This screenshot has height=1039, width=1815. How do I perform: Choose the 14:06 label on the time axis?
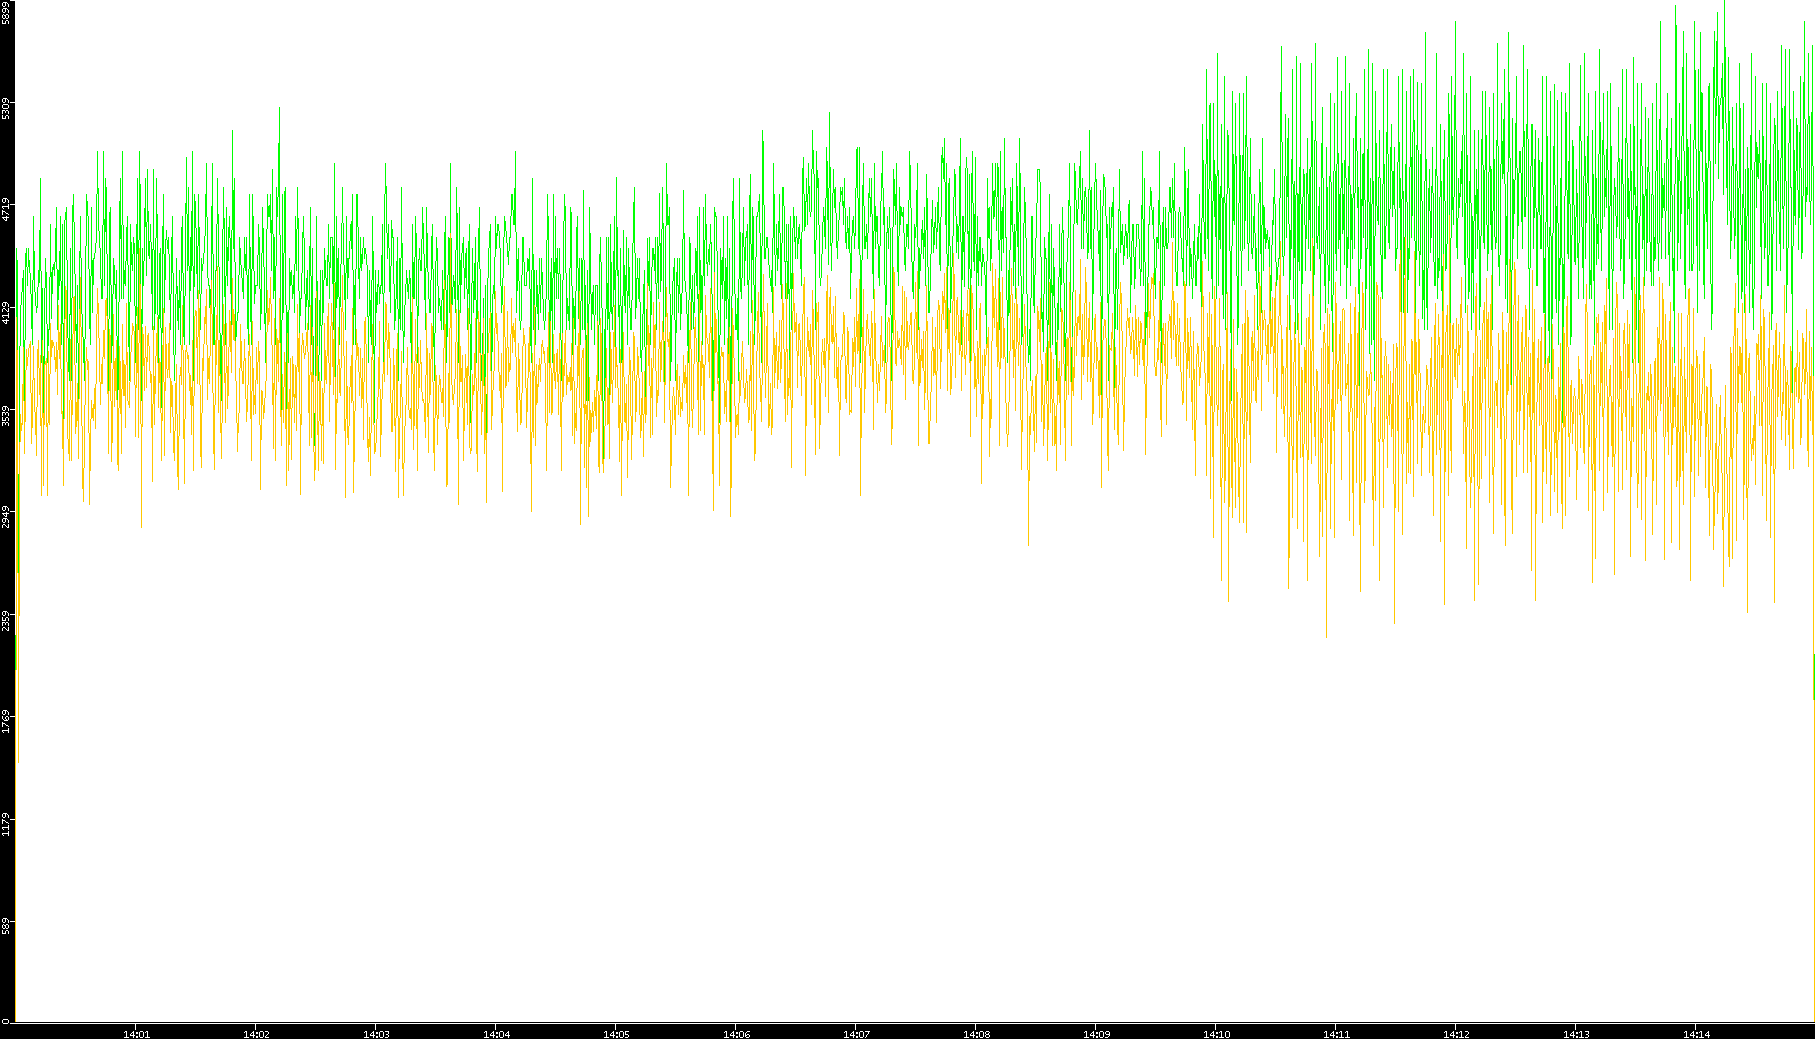pos(736,1034)
